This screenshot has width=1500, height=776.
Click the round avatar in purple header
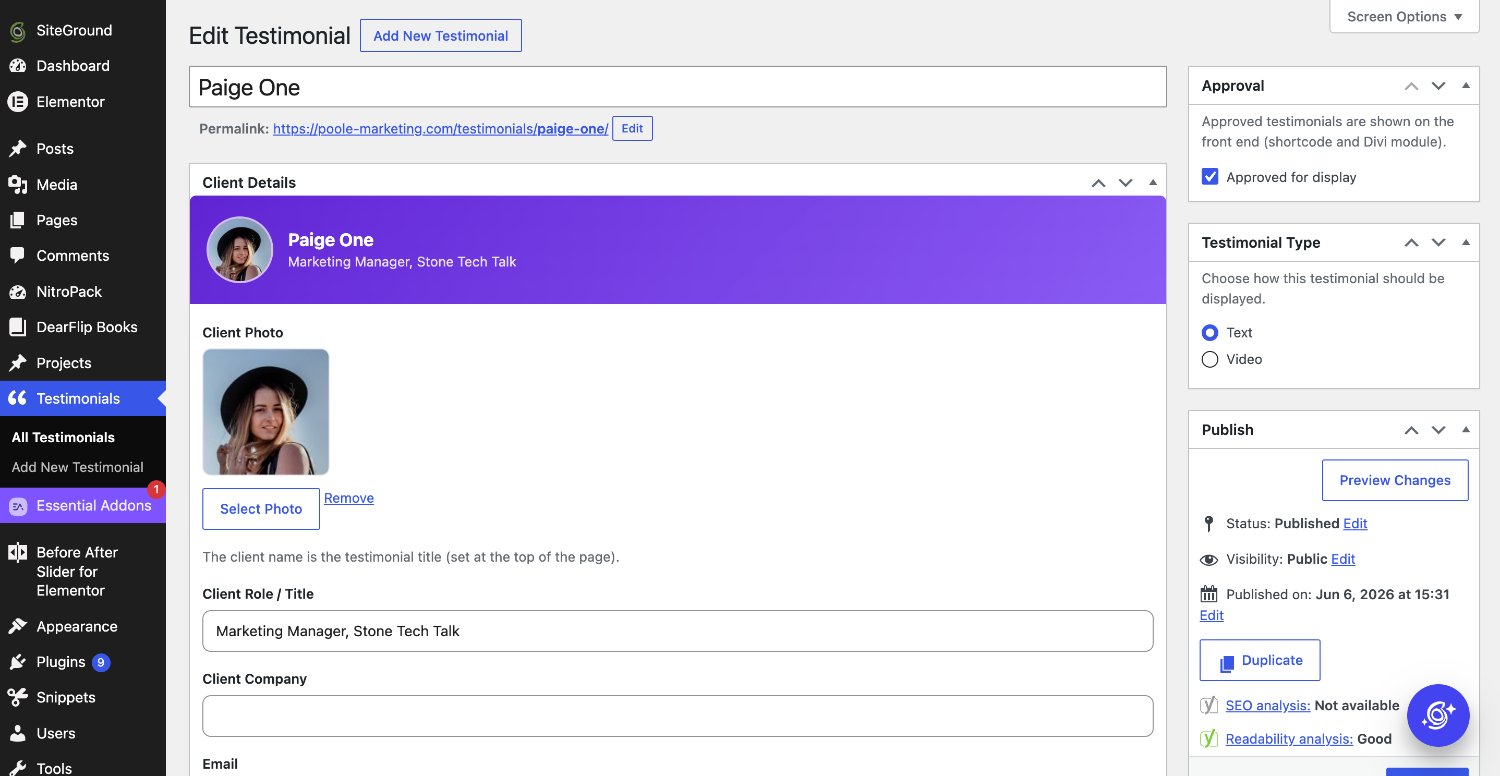[x=240, y=250]
